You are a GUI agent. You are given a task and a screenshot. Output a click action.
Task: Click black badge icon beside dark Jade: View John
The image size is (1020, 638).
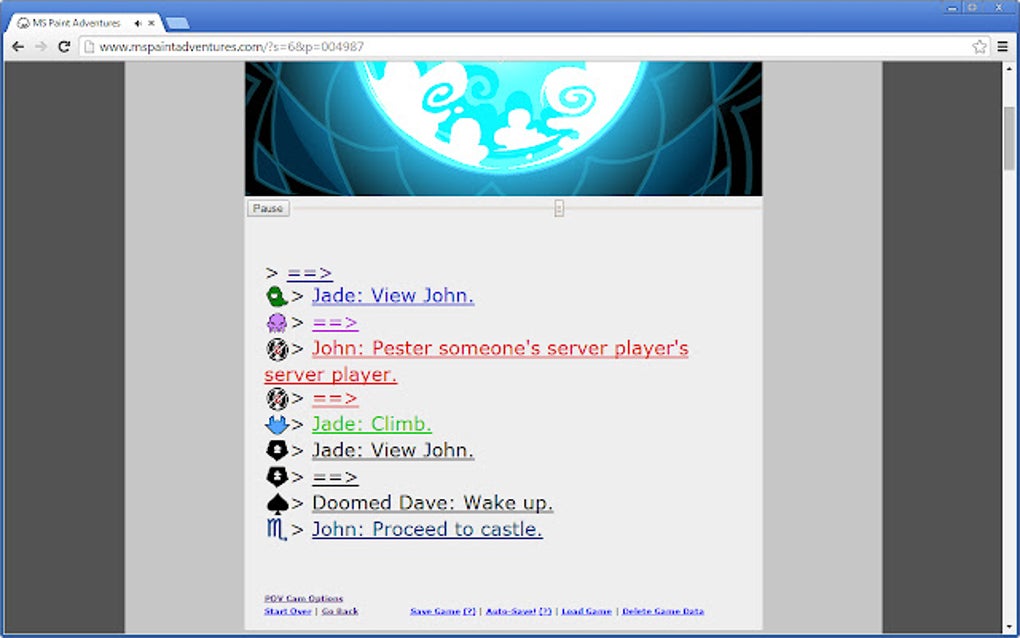(x=277, y=450)
